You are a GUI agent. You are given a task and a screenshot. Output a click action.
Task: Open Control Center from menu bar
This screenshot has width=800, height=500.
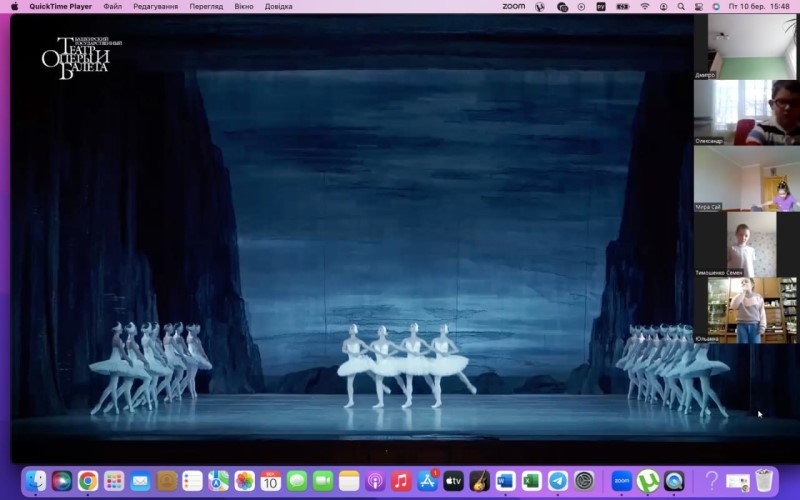point(698,7)
